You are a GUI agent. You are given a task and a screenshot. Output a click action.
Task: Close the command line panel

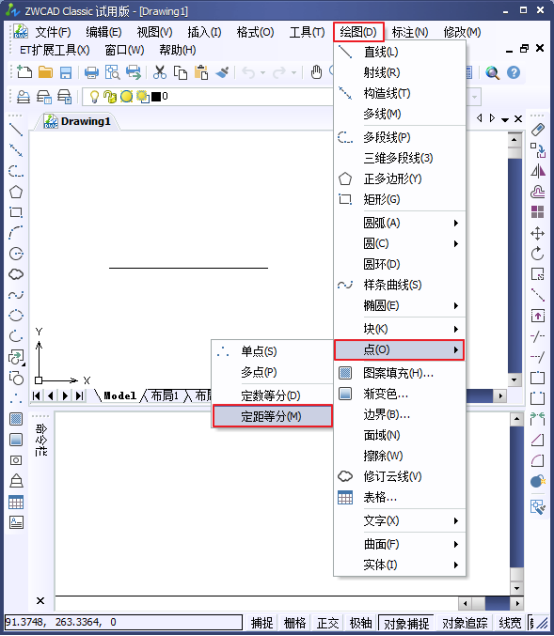pyautogui.click(x=40, y=601)
